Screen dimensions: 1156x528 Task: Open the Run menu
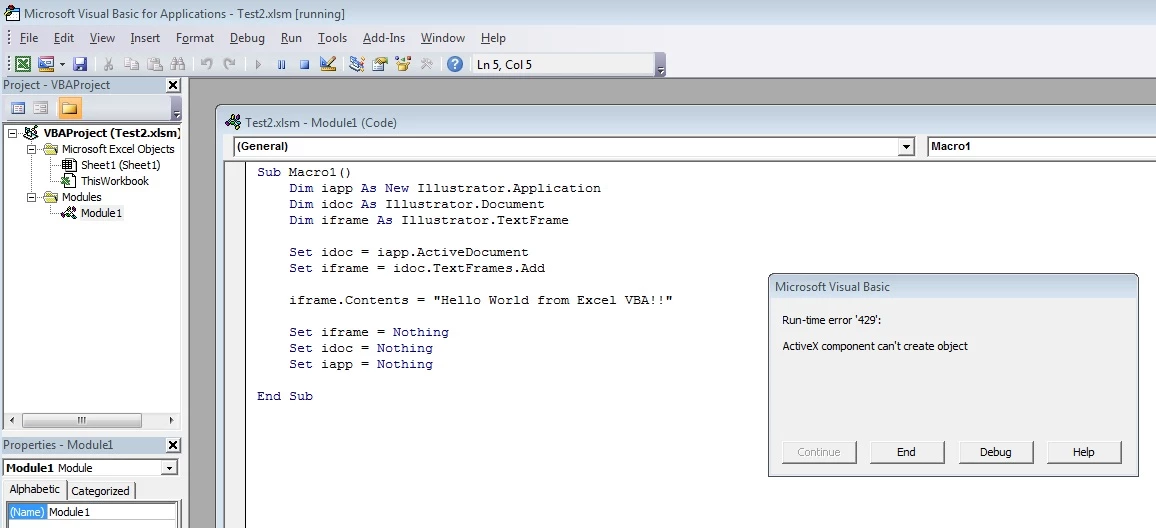click(291, 38)
